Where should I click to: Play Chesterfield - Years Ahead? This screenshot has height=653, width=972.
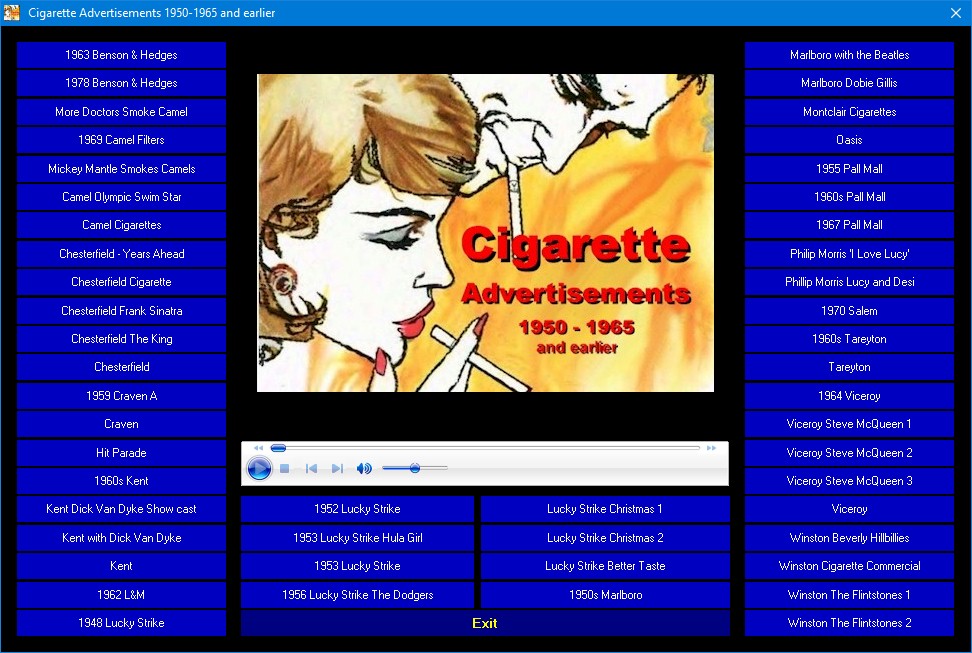[122, 254]
